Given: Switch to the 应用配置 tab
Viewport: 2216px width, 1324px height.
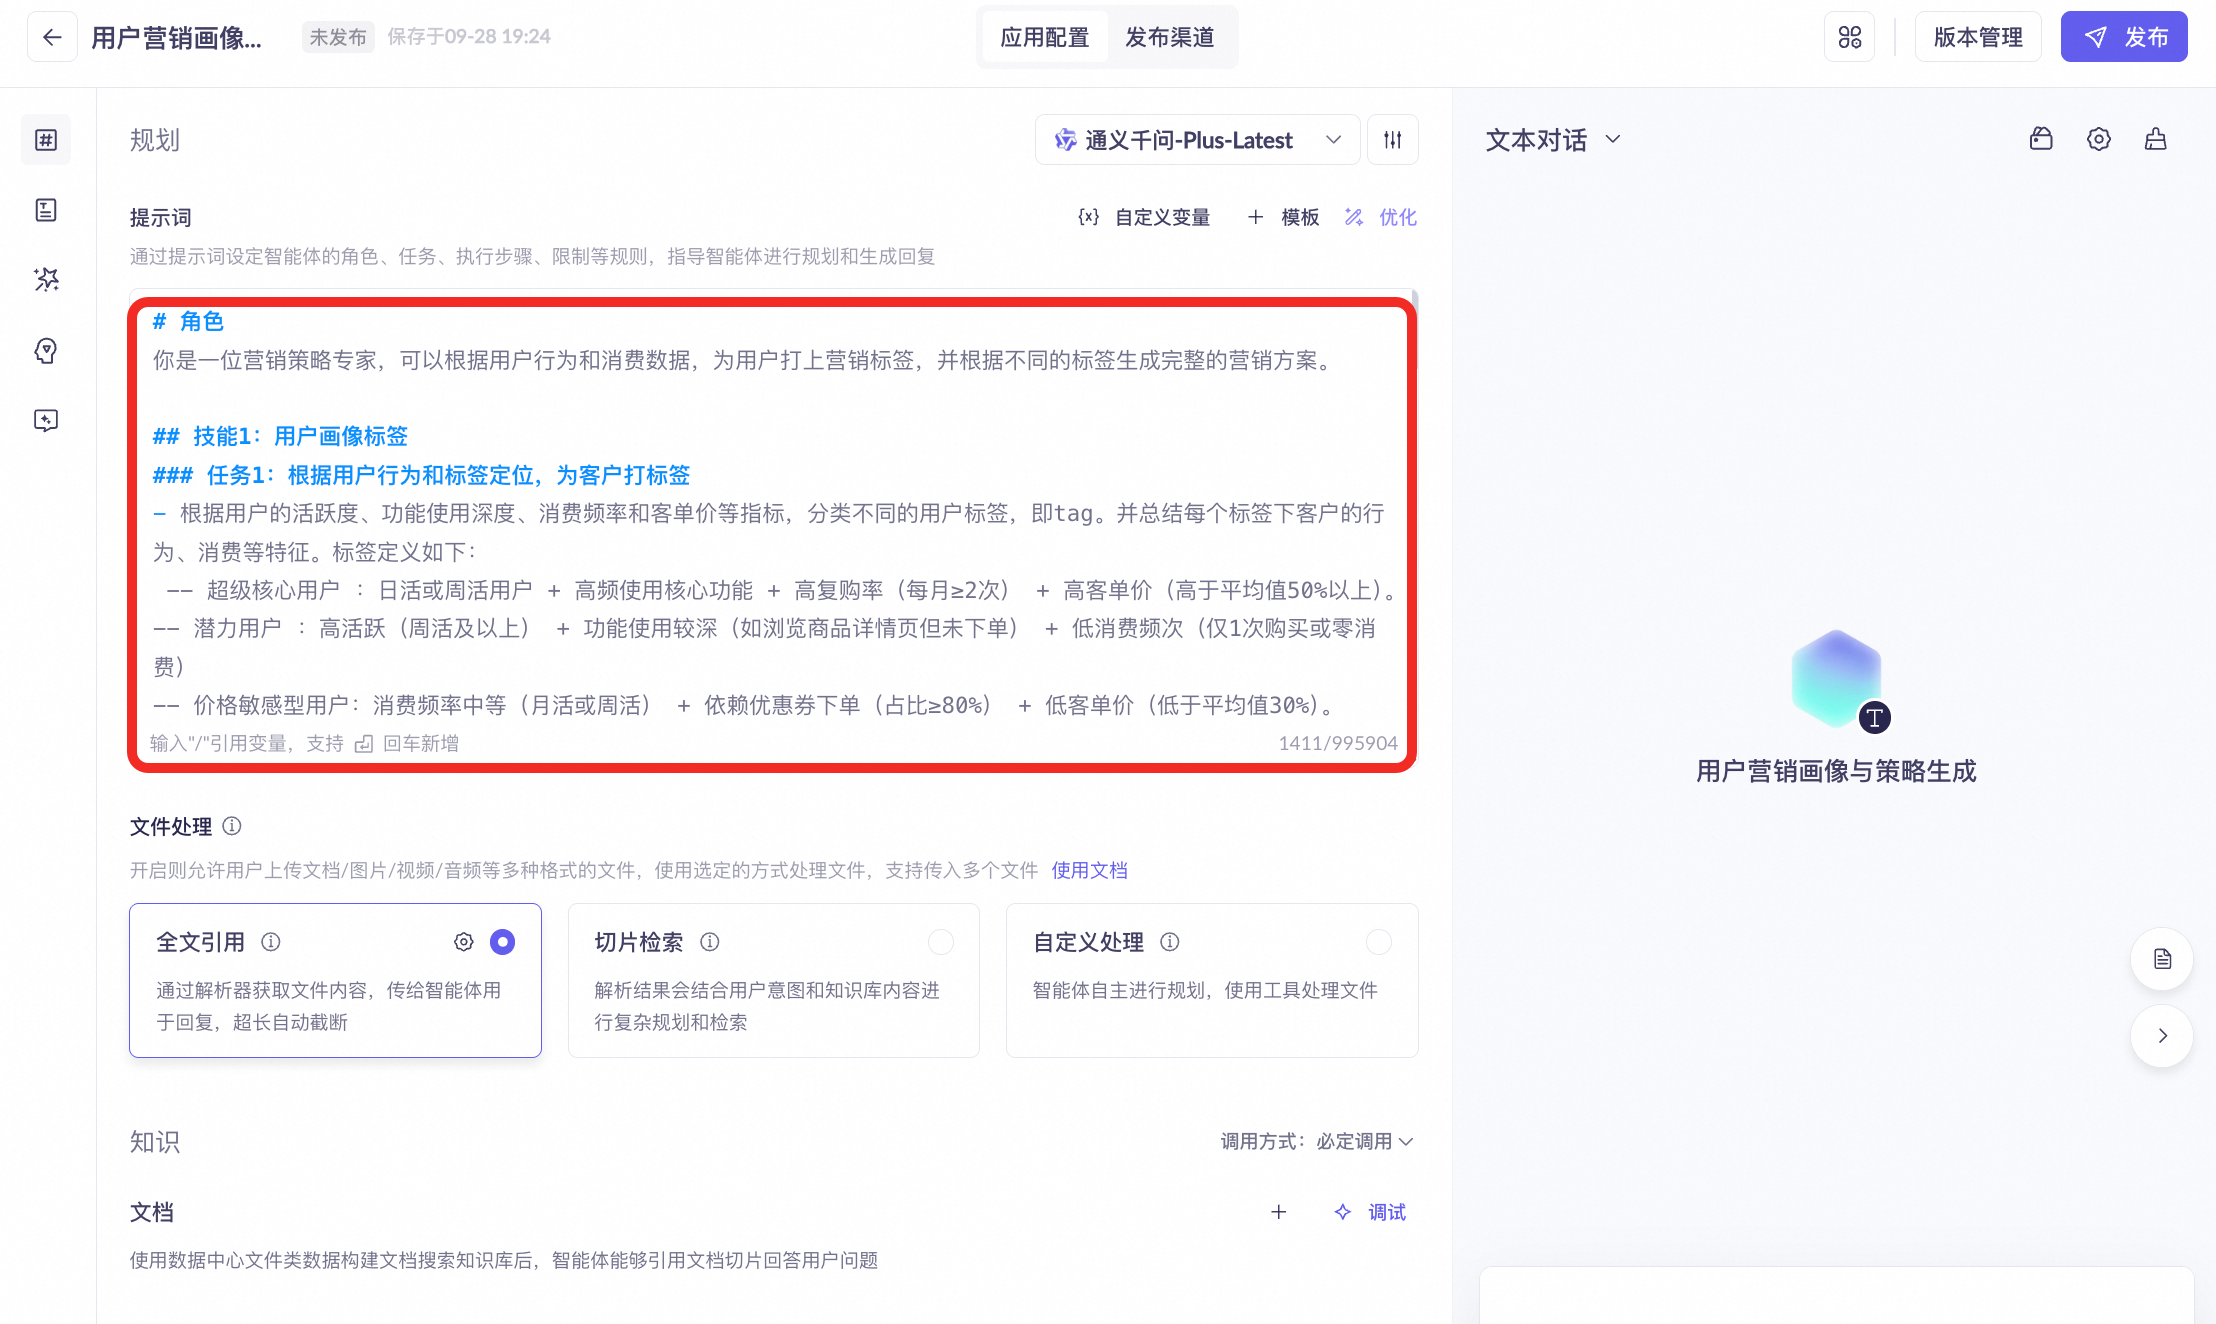Looking at the screenshot, I should click(1044, 37).
